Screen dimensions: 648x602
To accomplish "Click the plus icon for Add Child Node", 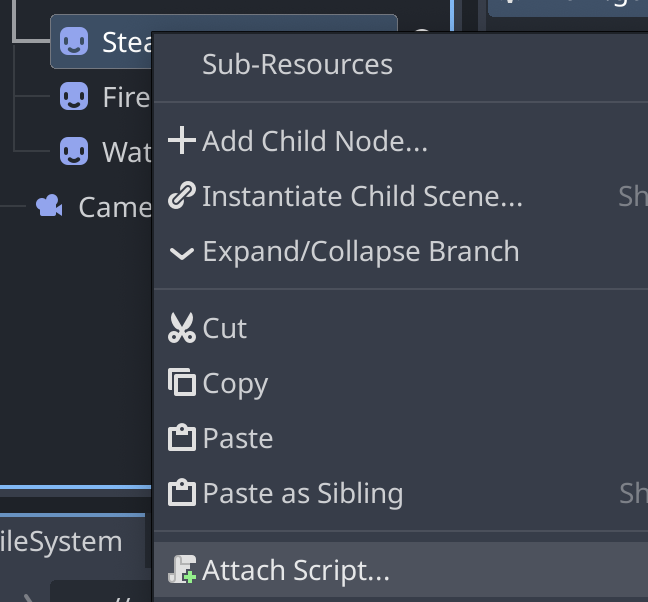I will (182, 141).
